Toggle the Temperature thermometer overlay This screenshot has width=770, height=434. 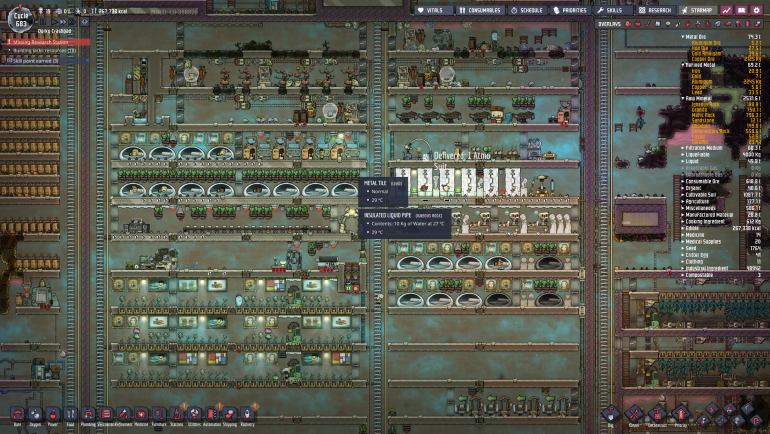coord(648,24)
